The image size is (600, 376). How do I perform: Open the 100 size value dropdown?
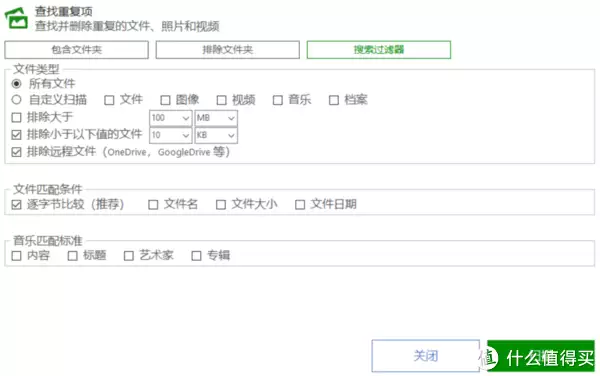(171, 118)
